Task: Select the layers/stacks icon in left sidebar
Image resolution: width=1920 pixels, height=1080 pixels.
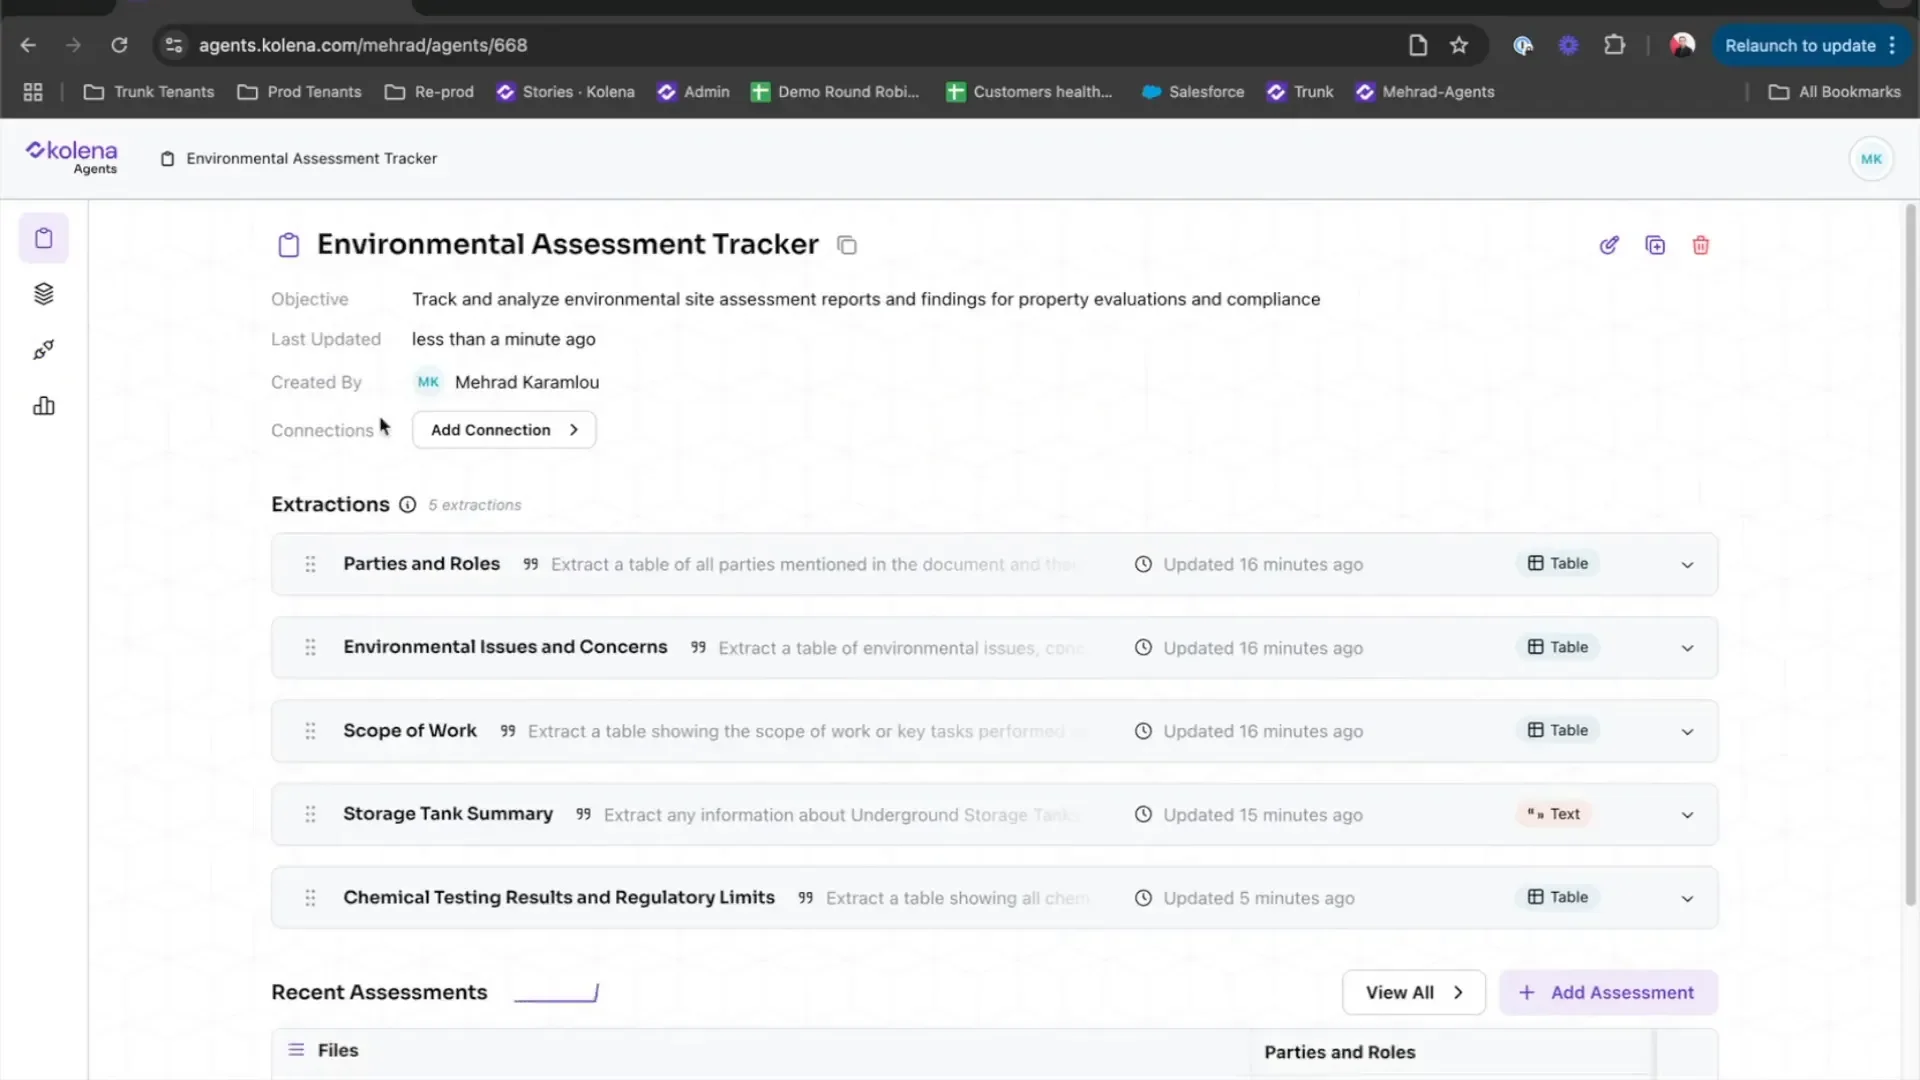Action: pos(43,293)
